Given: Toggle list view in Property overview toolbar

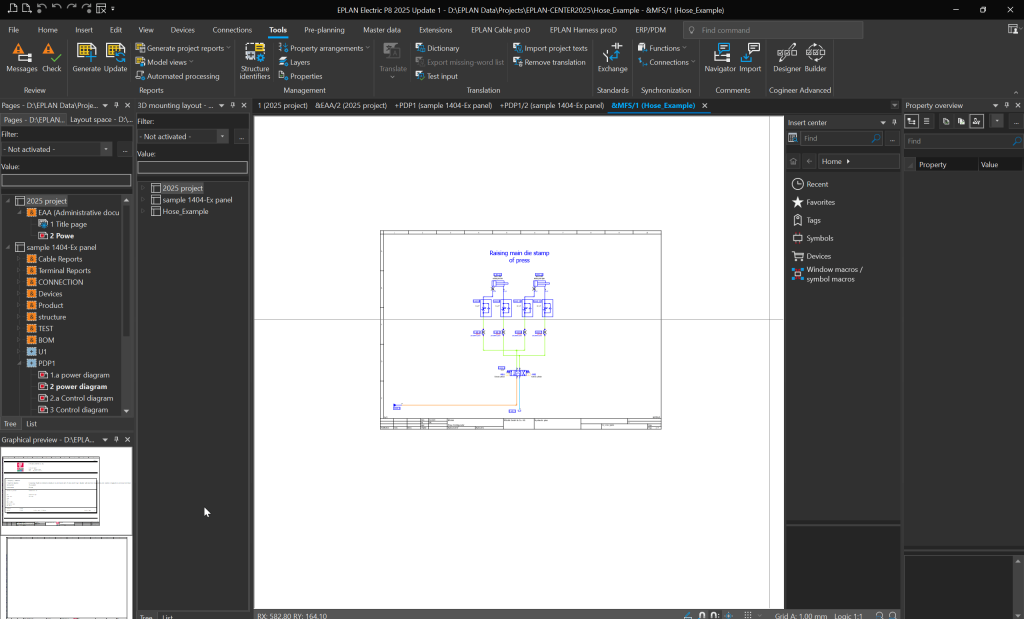Looking at the screenshot, I should (x=927, y=121).
